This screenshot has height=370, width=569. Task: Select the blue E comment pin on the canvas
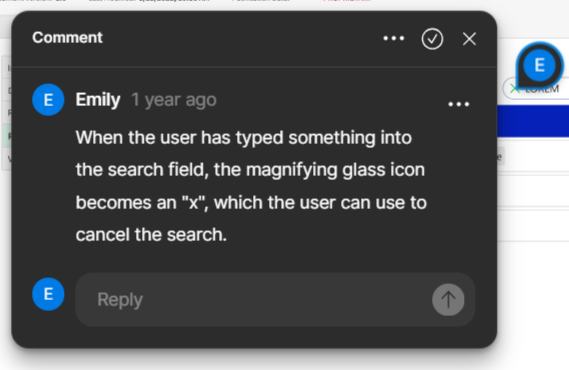(539, 66)
